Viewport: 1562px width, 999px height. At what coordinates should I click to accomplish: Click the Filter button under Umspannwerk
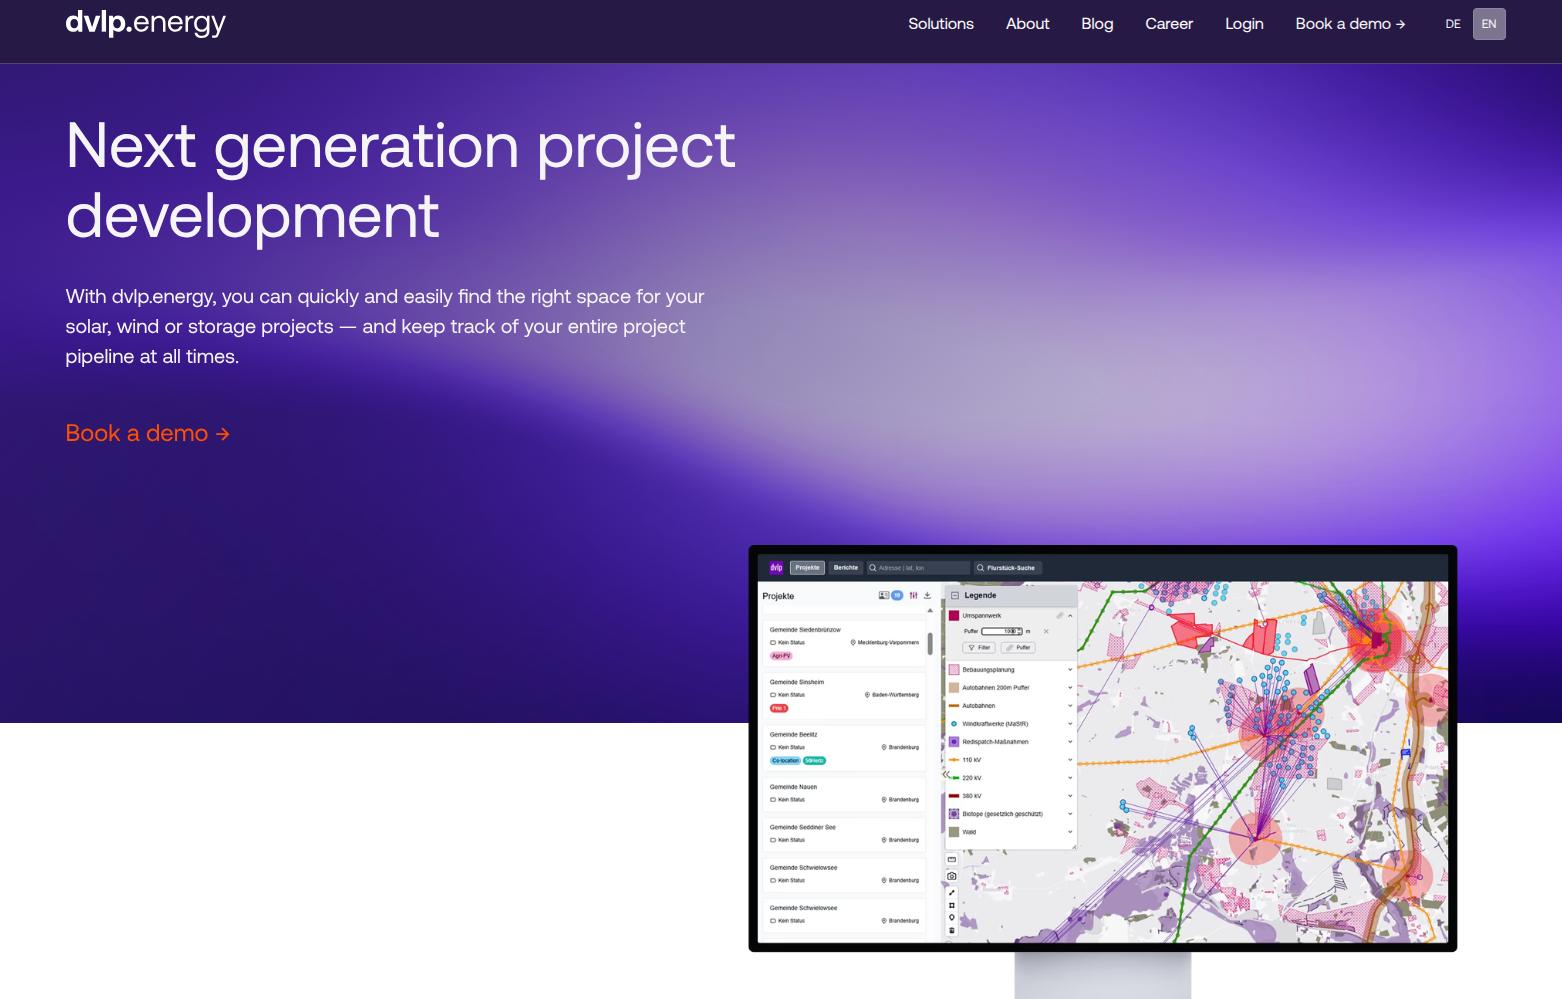pyautogui.click(x=979, y=647)
